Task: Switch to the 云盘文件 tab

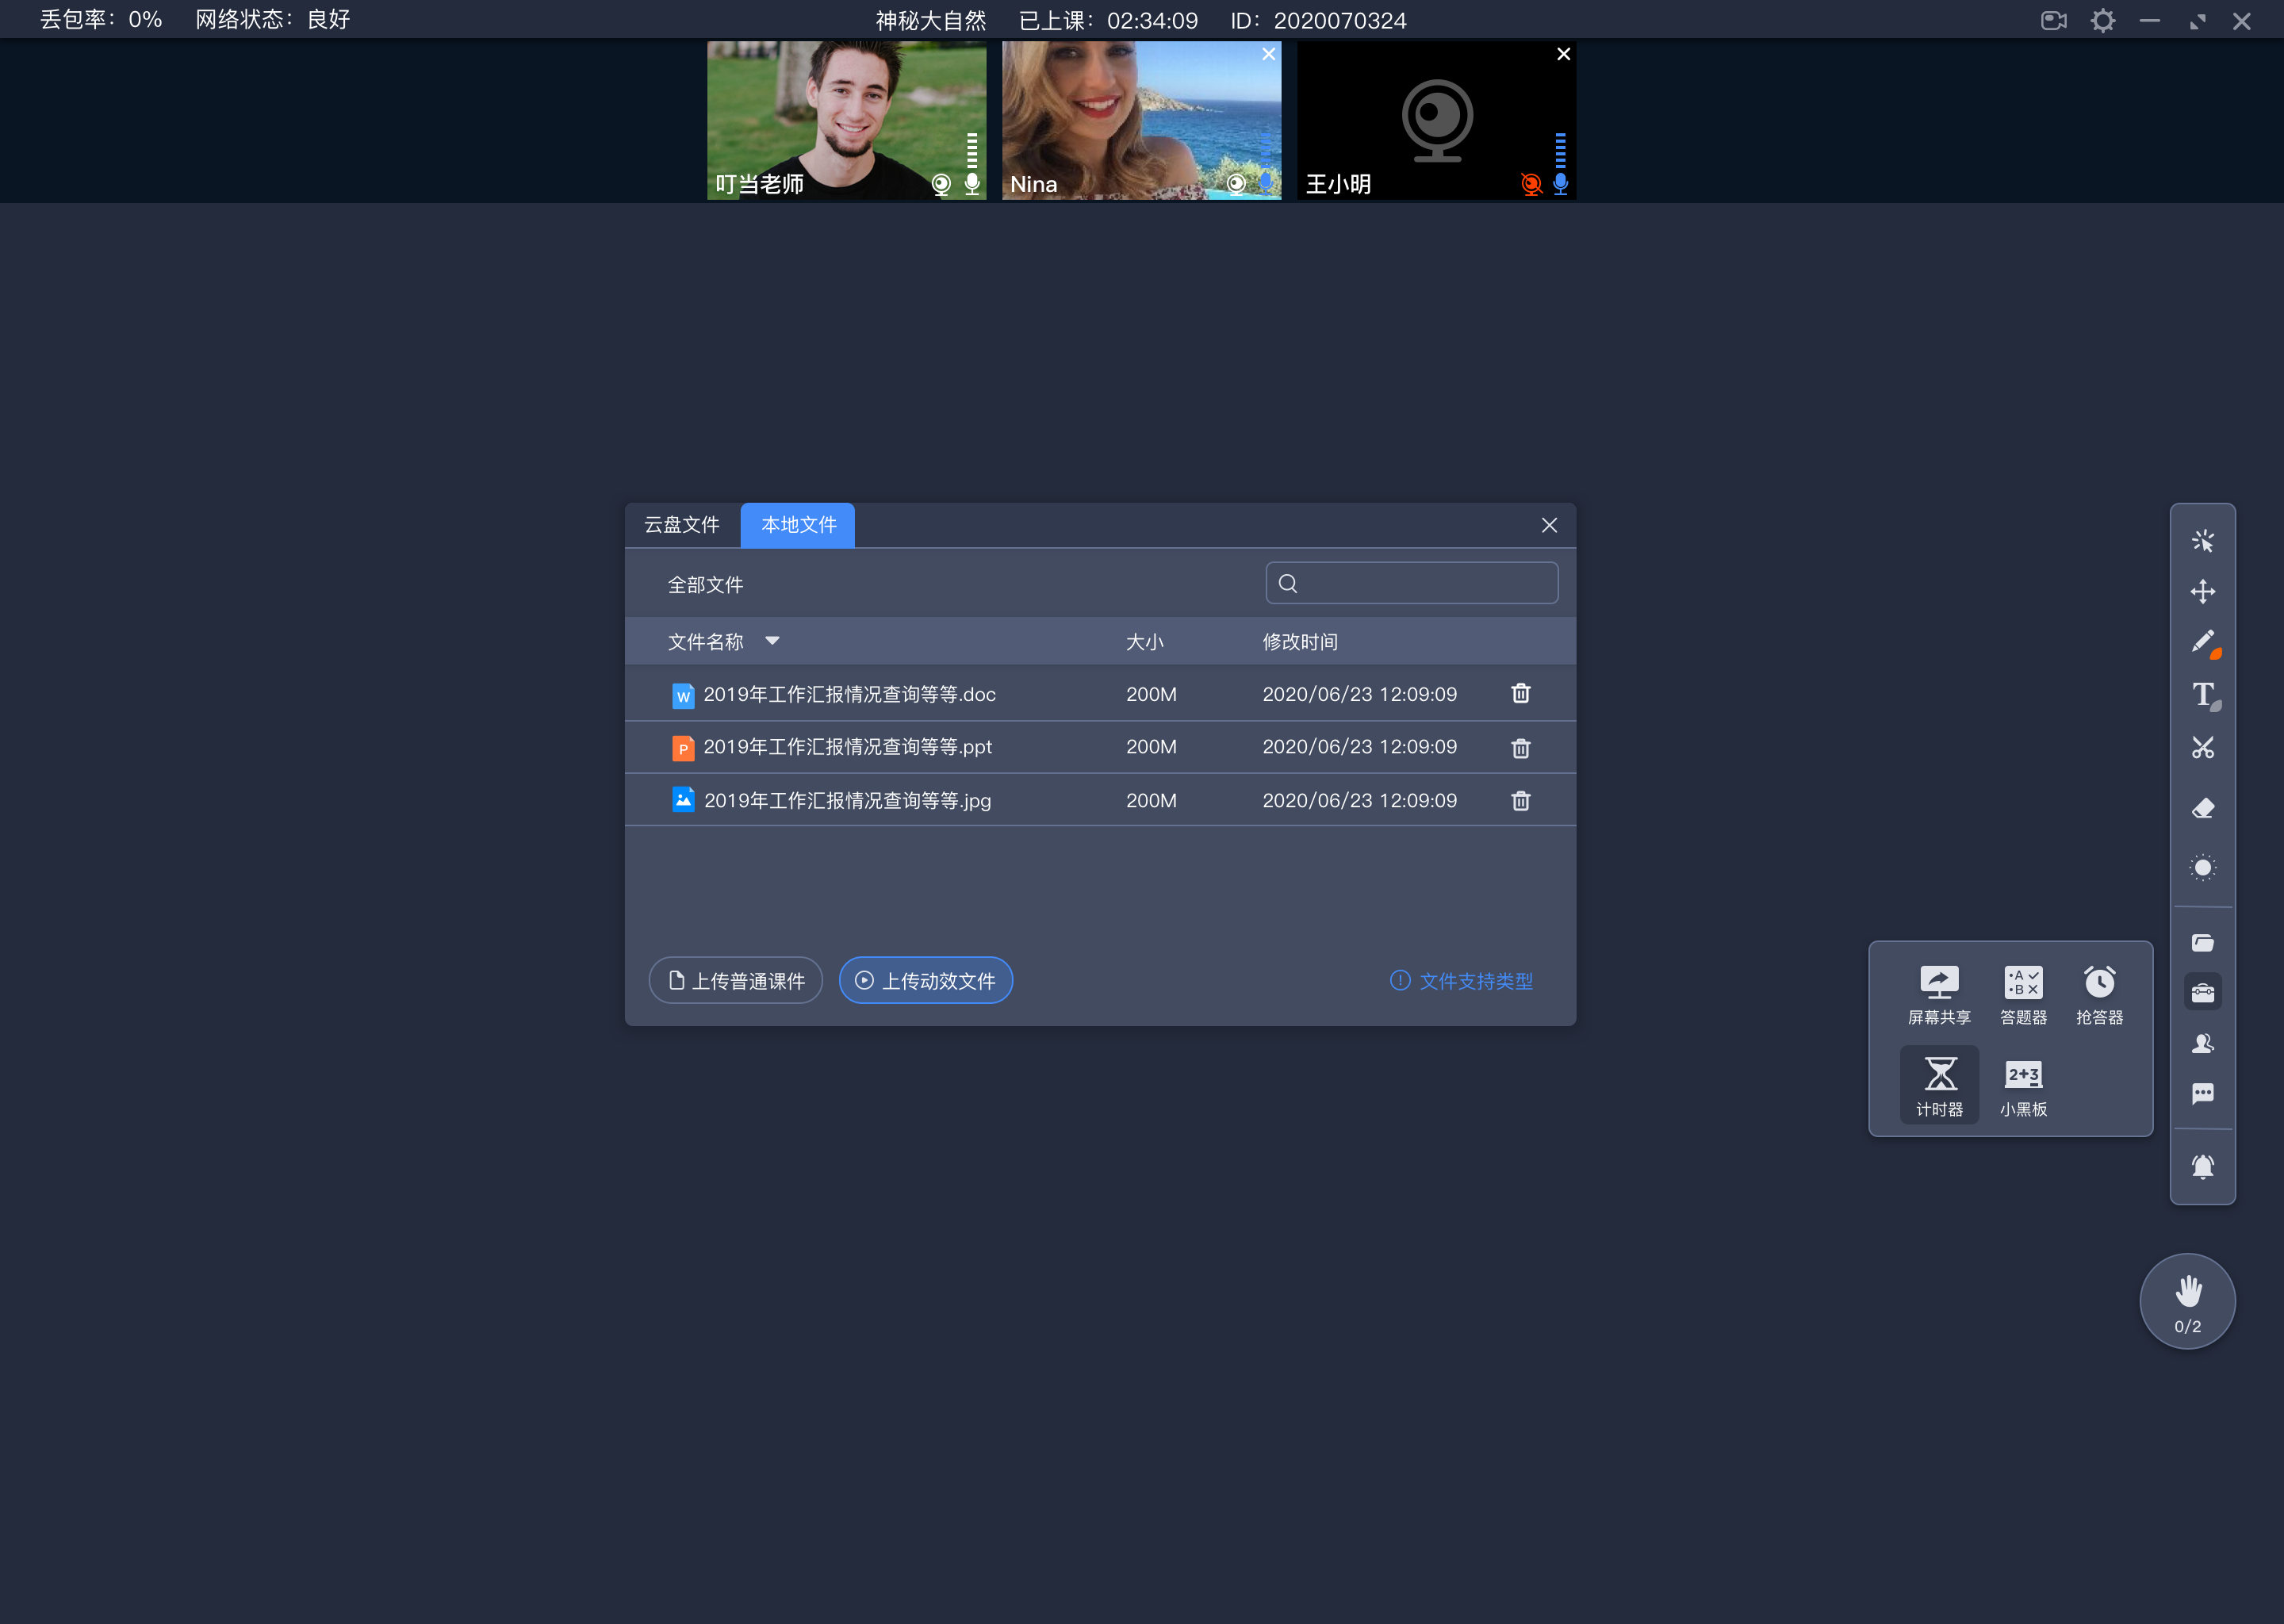Action: pos(682,524)
